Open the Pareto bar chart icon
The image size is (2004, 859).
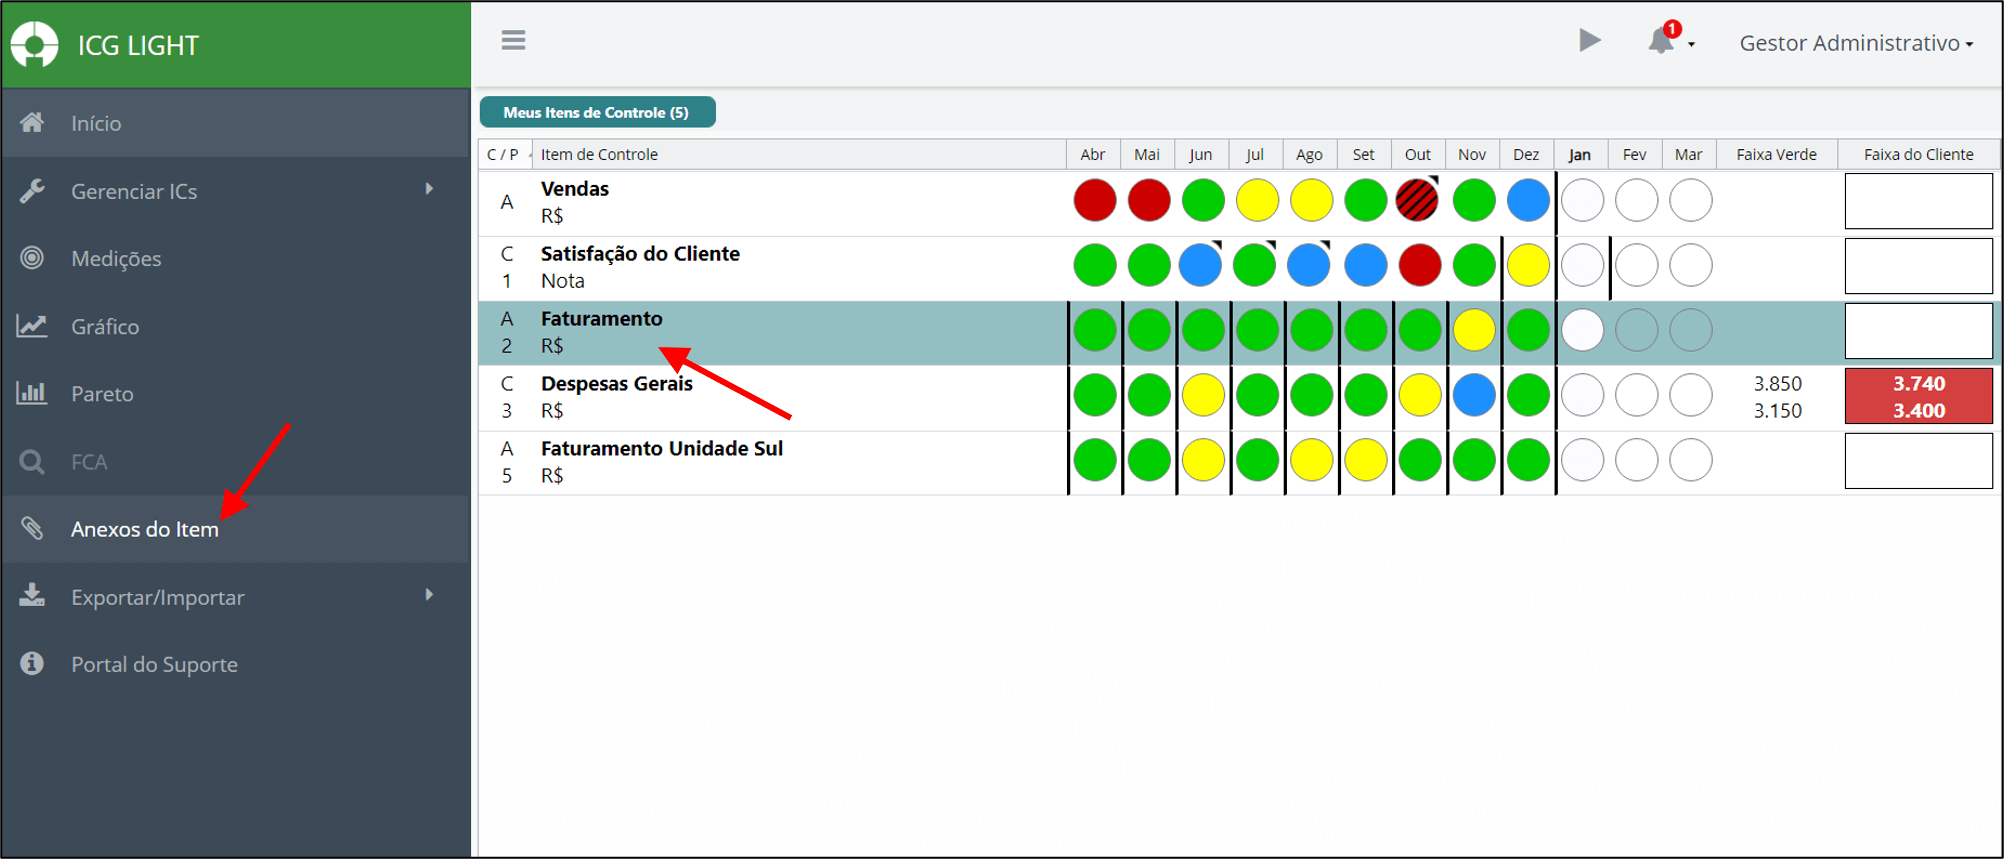coord(32,393)
